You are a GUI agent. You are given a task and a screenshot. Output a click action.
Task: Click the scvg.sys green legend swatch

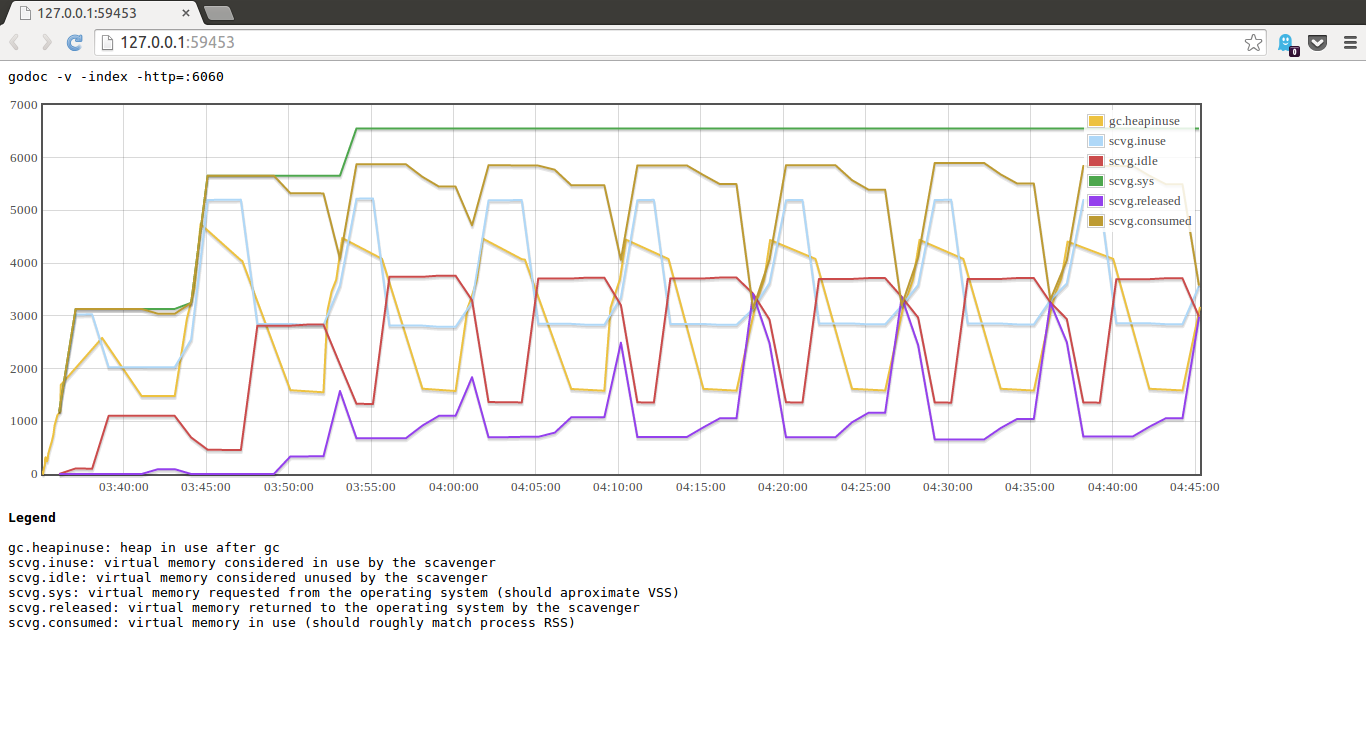[x=1096, y=181]
